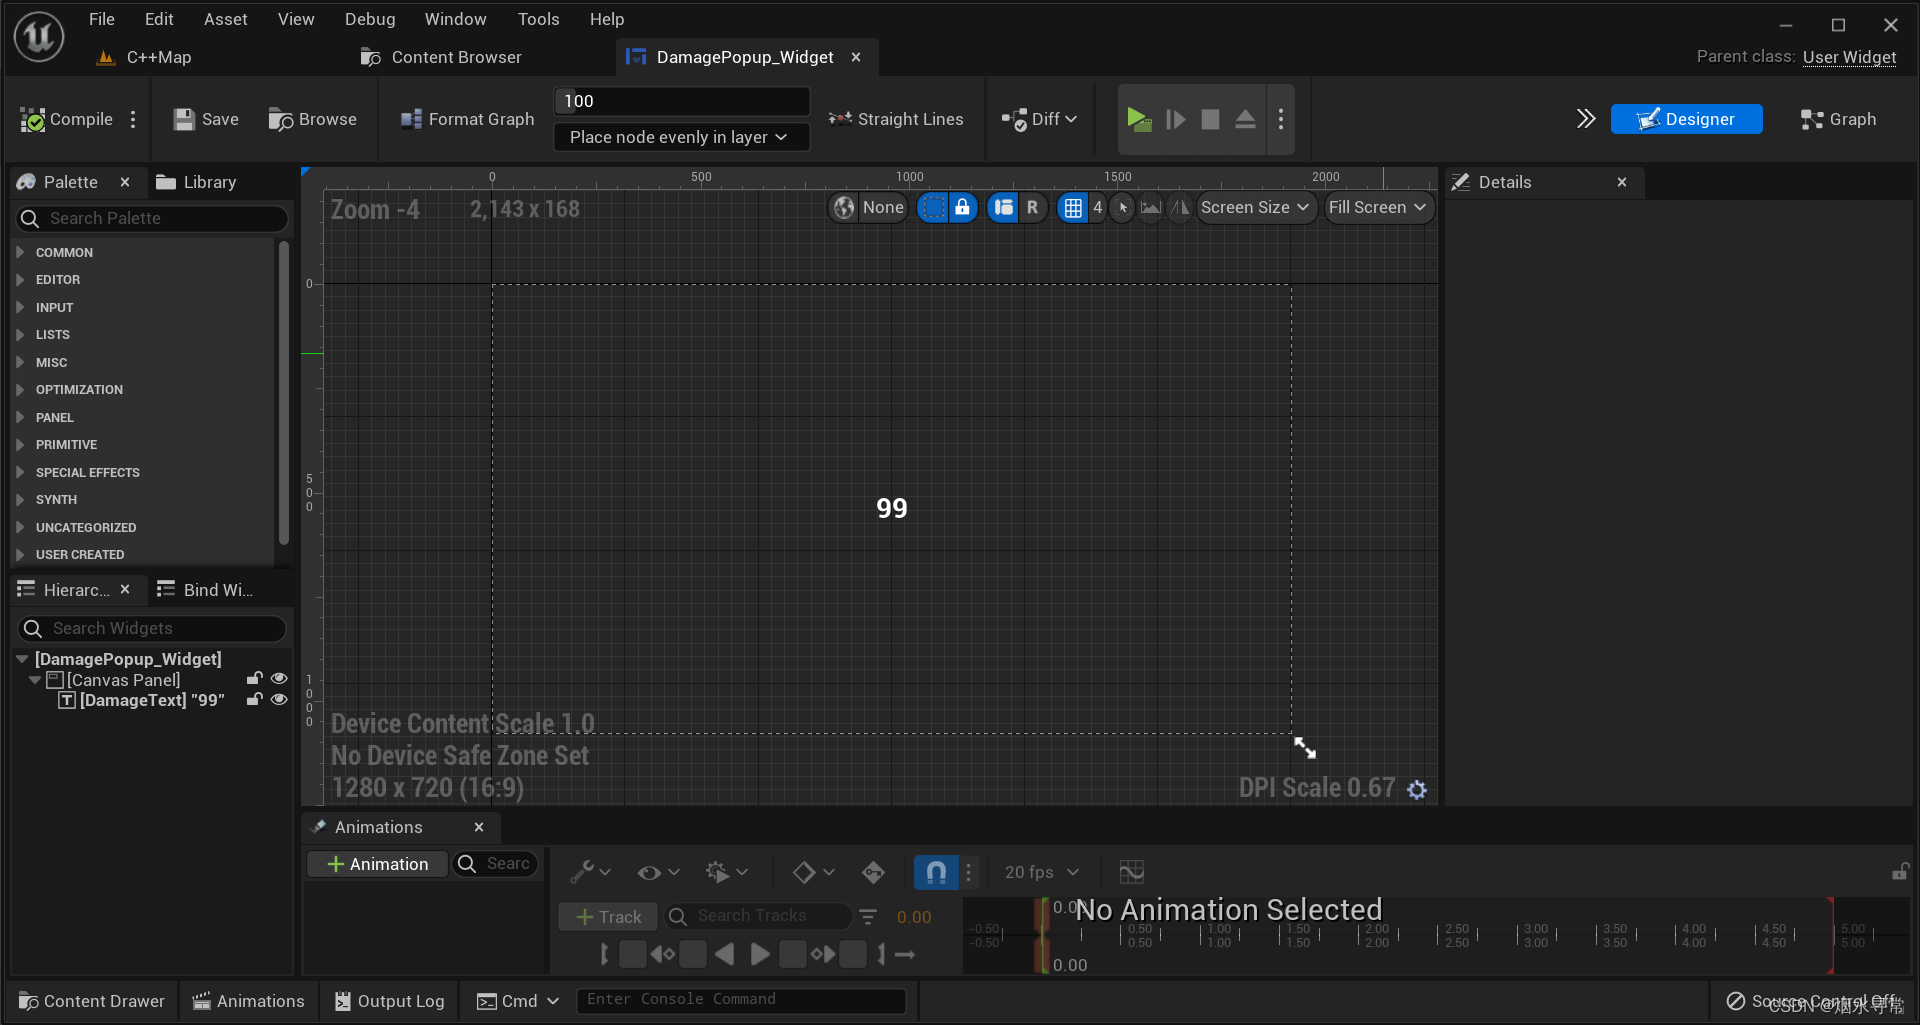Open the File menu
1920x1025 pixels.
(x=102, y=19)
